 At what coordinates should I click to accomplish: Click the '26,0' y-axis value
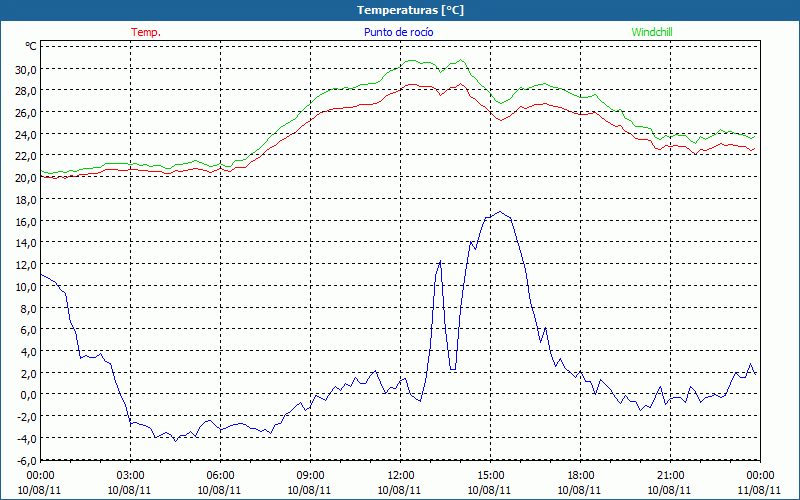pyautogui.click(x=26, y=113)
